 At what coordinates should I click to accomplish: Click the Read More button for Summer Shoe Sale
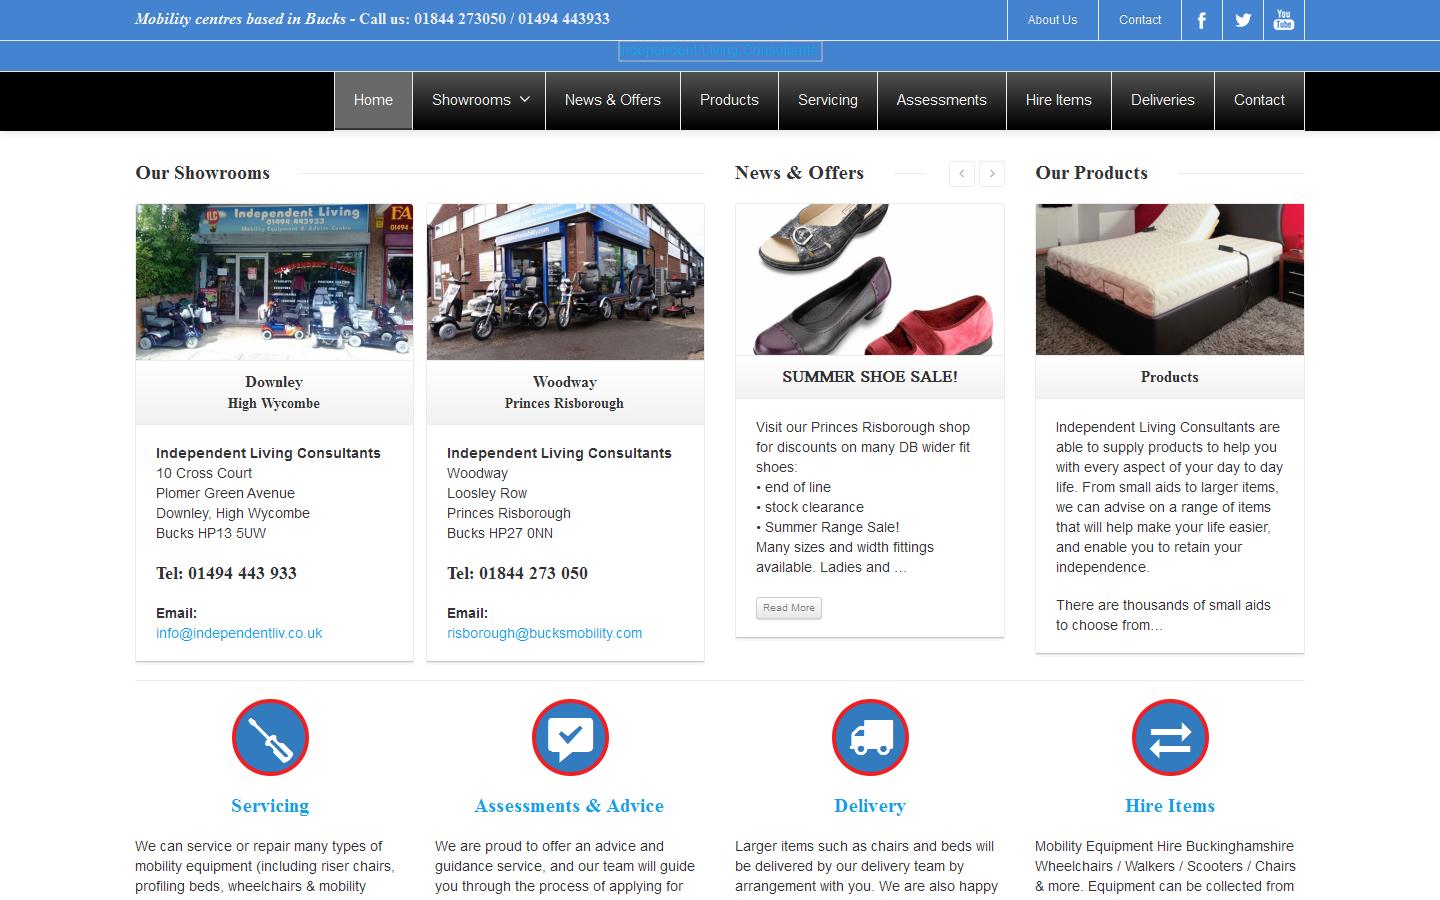[788, 608]
